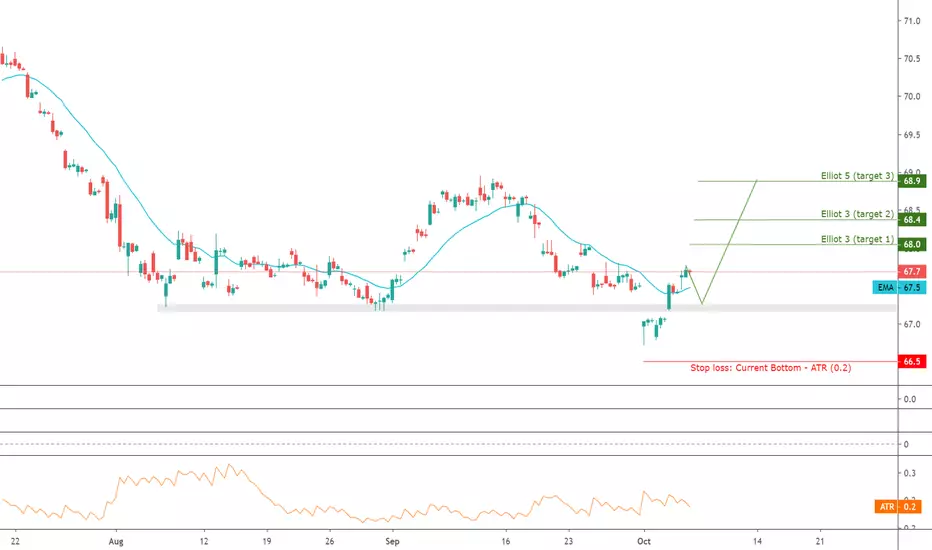The image size is (932, 550).
Task: Click the 71.0 price axis label
Action: point(912,21)
